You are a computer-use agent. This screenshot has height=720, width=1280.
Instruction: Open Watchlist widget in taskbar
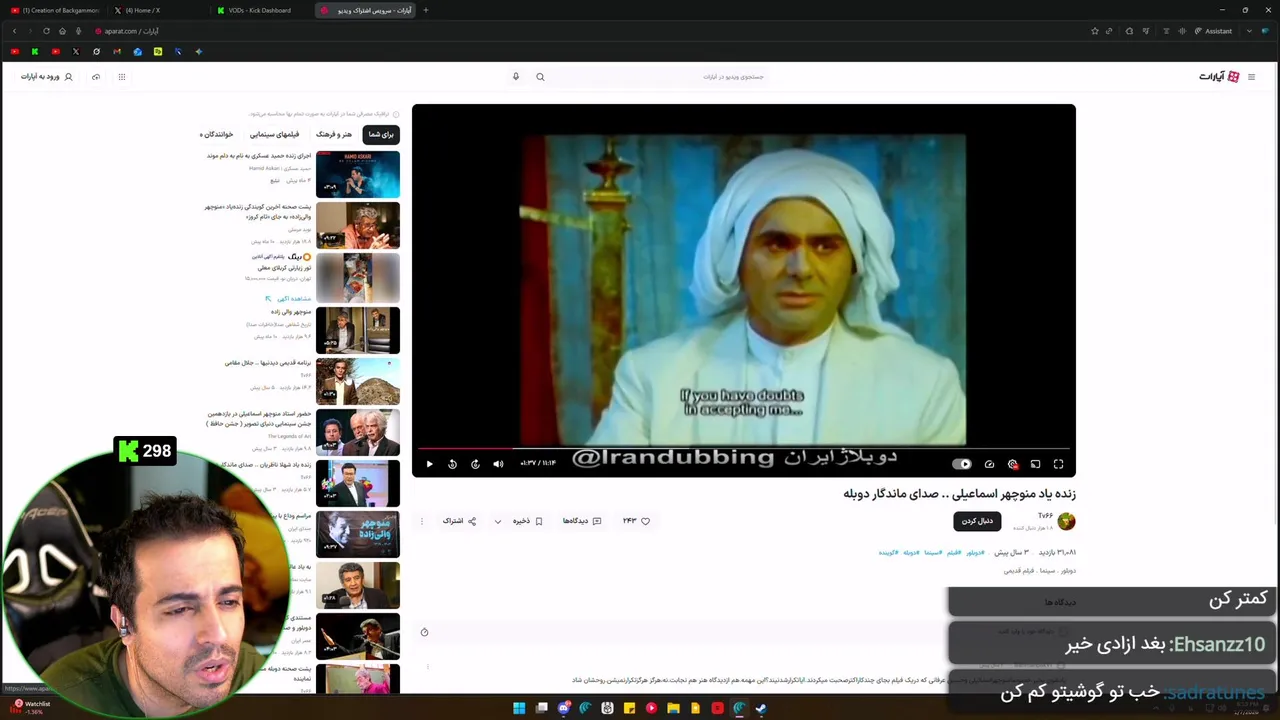30,707
